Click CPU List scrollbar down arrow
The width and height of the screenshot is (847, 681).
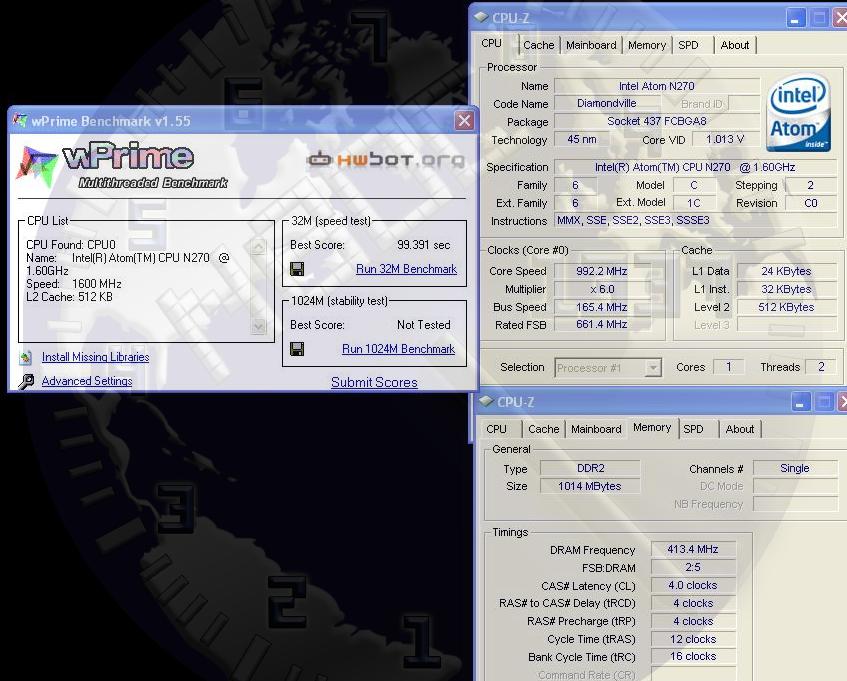259,326
